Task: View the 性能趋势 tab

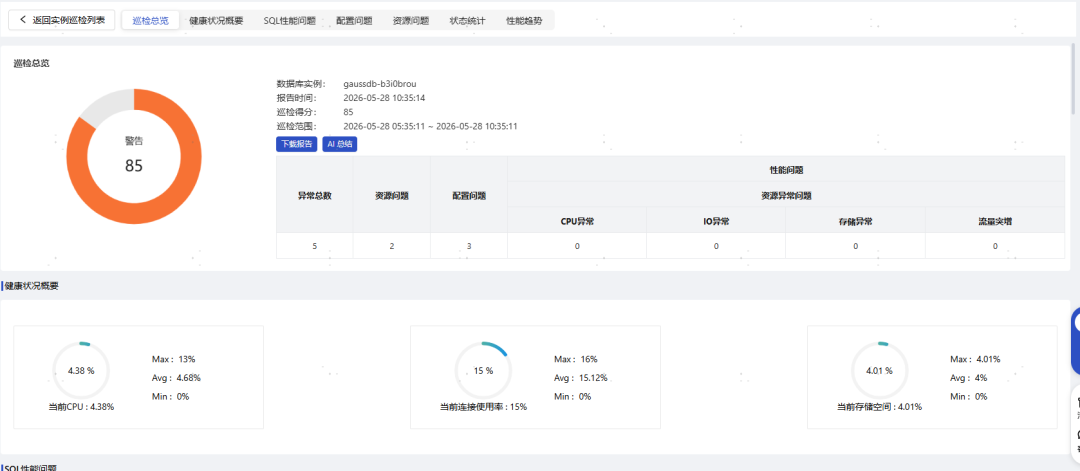Action: [x=524, y=21]
